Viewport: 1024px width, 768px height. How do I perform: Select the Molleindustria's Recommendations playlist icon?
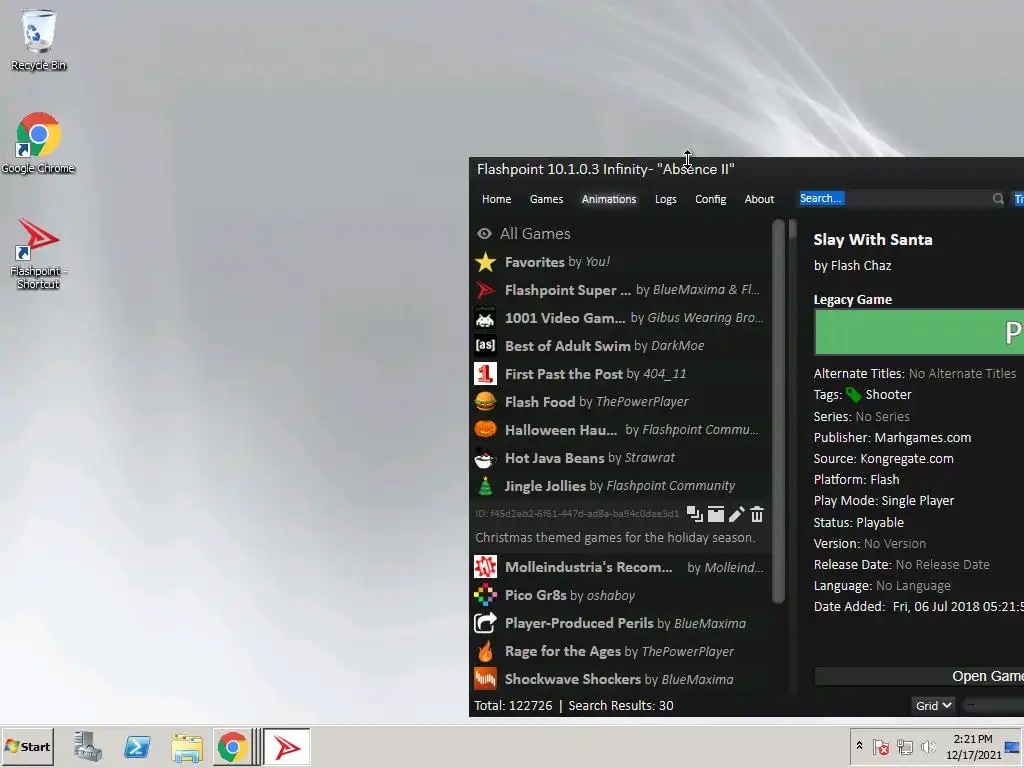tap(485, 567)
